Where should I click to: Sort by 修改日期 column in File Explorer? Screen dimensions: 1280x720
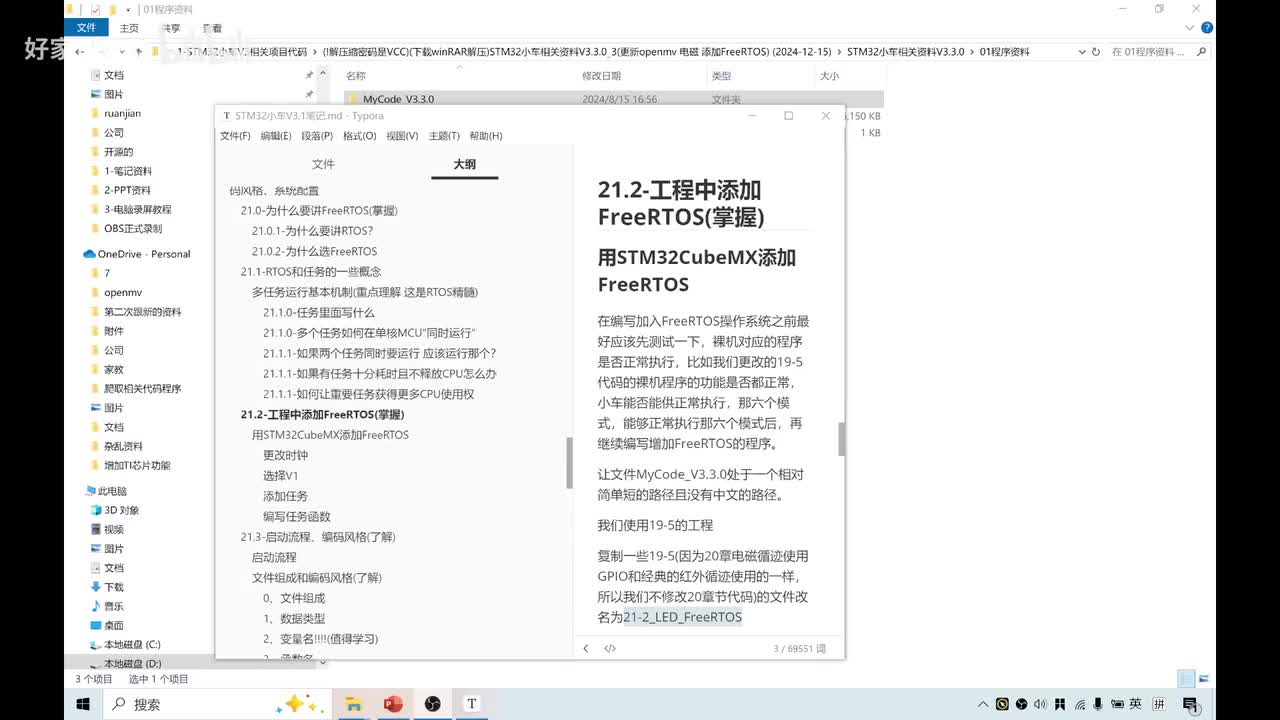pos(601,76)
